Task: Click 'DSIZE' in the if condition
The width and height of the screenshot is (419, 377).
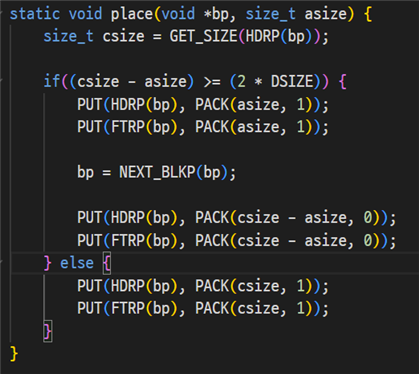Action: pyautogui.click(x=292, y=81)
